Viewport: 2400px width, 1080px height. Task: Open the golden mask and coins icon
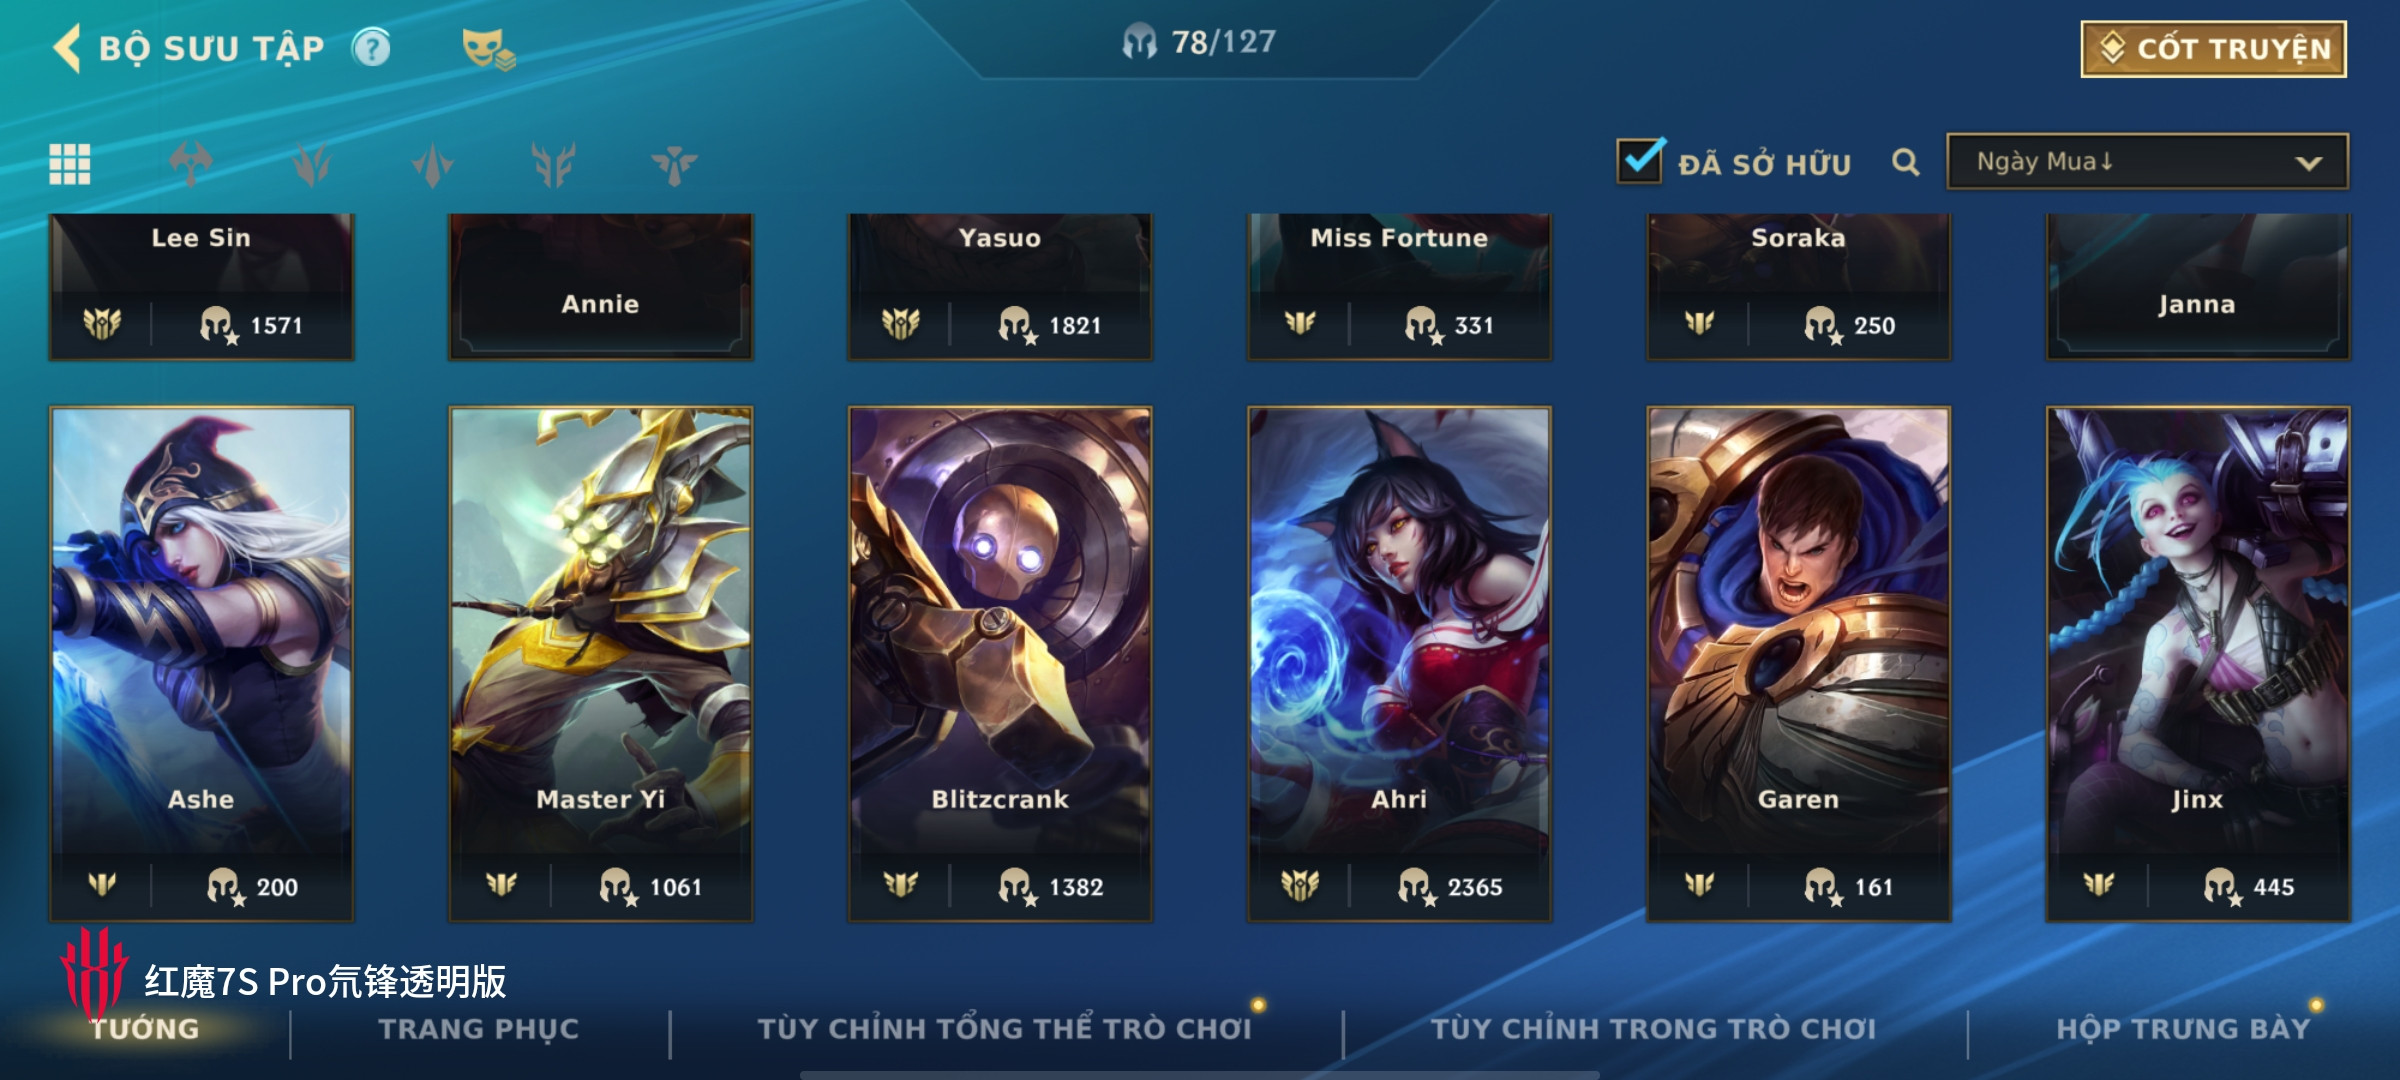488,50
